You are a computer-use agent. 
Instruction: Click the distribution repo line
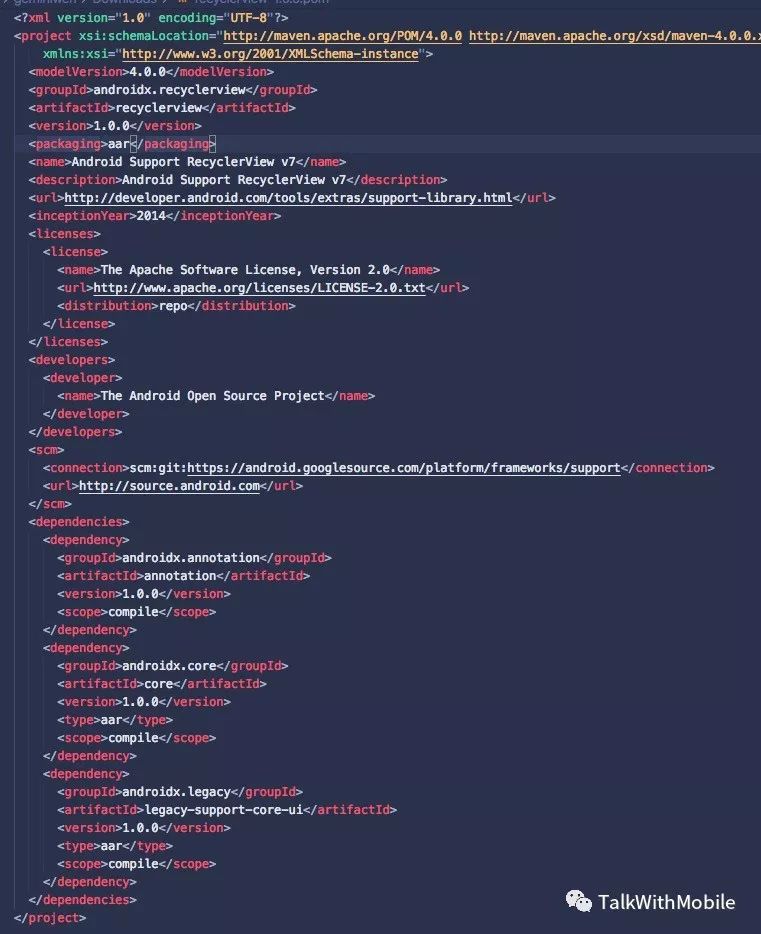point(176,306)
